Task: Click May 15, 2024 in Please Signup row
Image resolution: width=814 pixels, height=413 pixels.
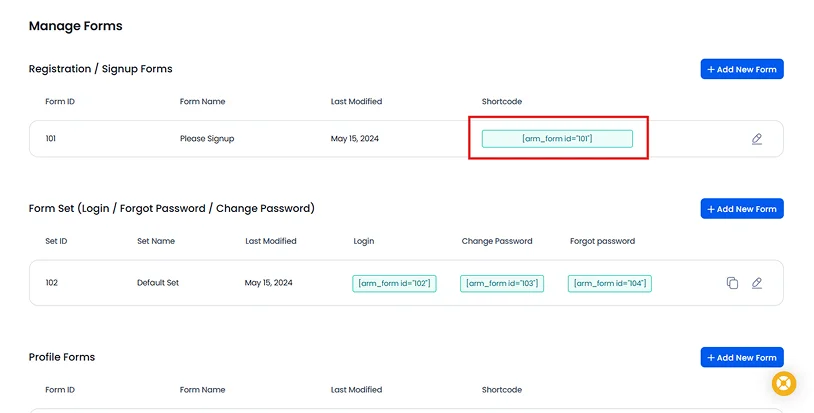Action: point(355,139)
